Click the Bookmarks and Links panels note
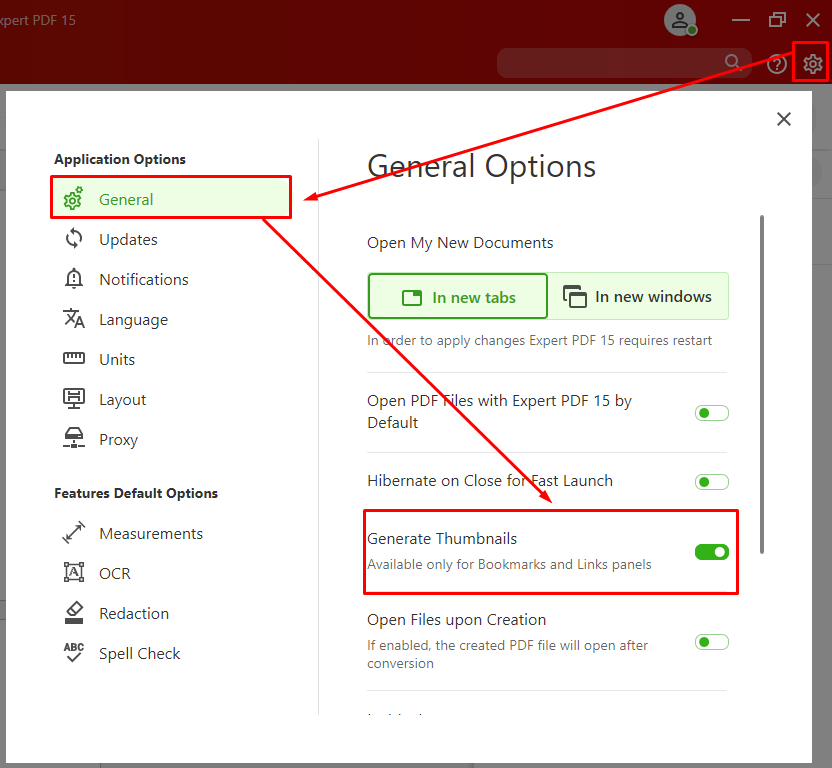 click(x=509, y=564)
